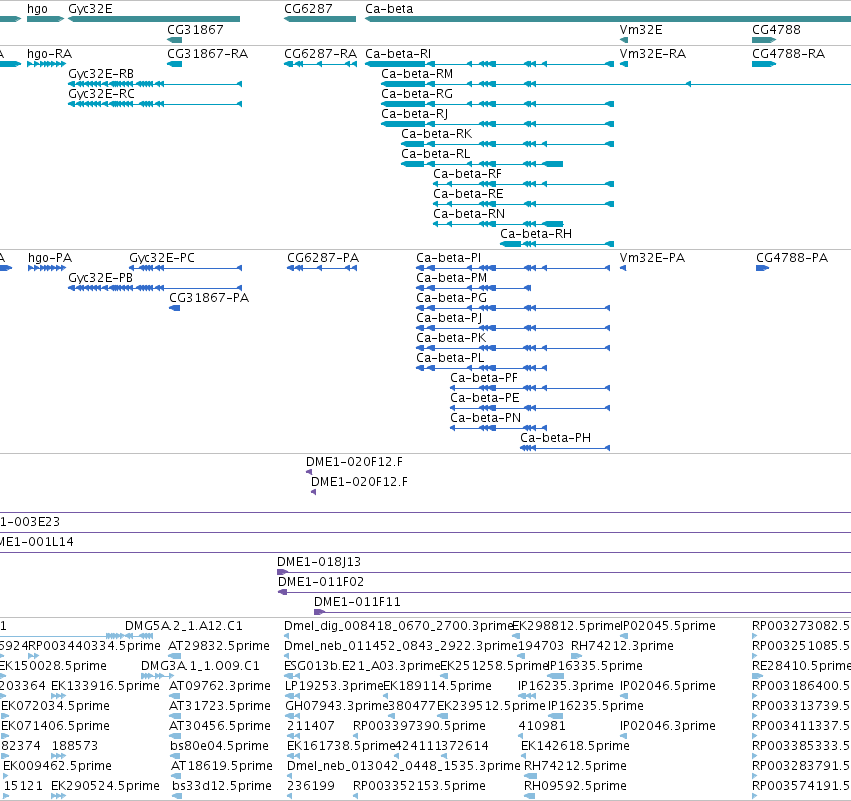Open EST label IP02046.3prime

pyautogui.click(x=668, y=726)
